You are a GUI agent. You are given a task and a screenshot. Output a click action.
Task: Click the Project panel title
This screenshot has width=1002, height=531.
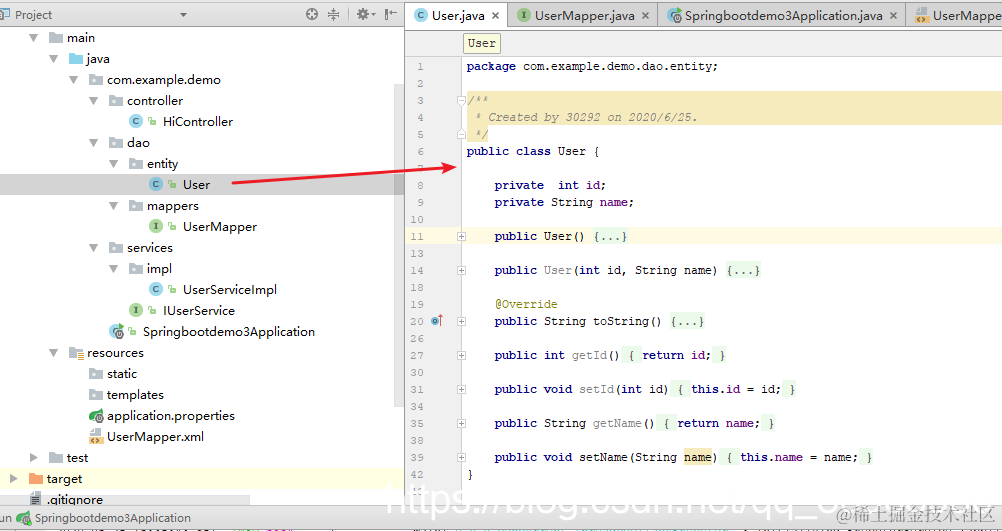click(x=33, y=15)
